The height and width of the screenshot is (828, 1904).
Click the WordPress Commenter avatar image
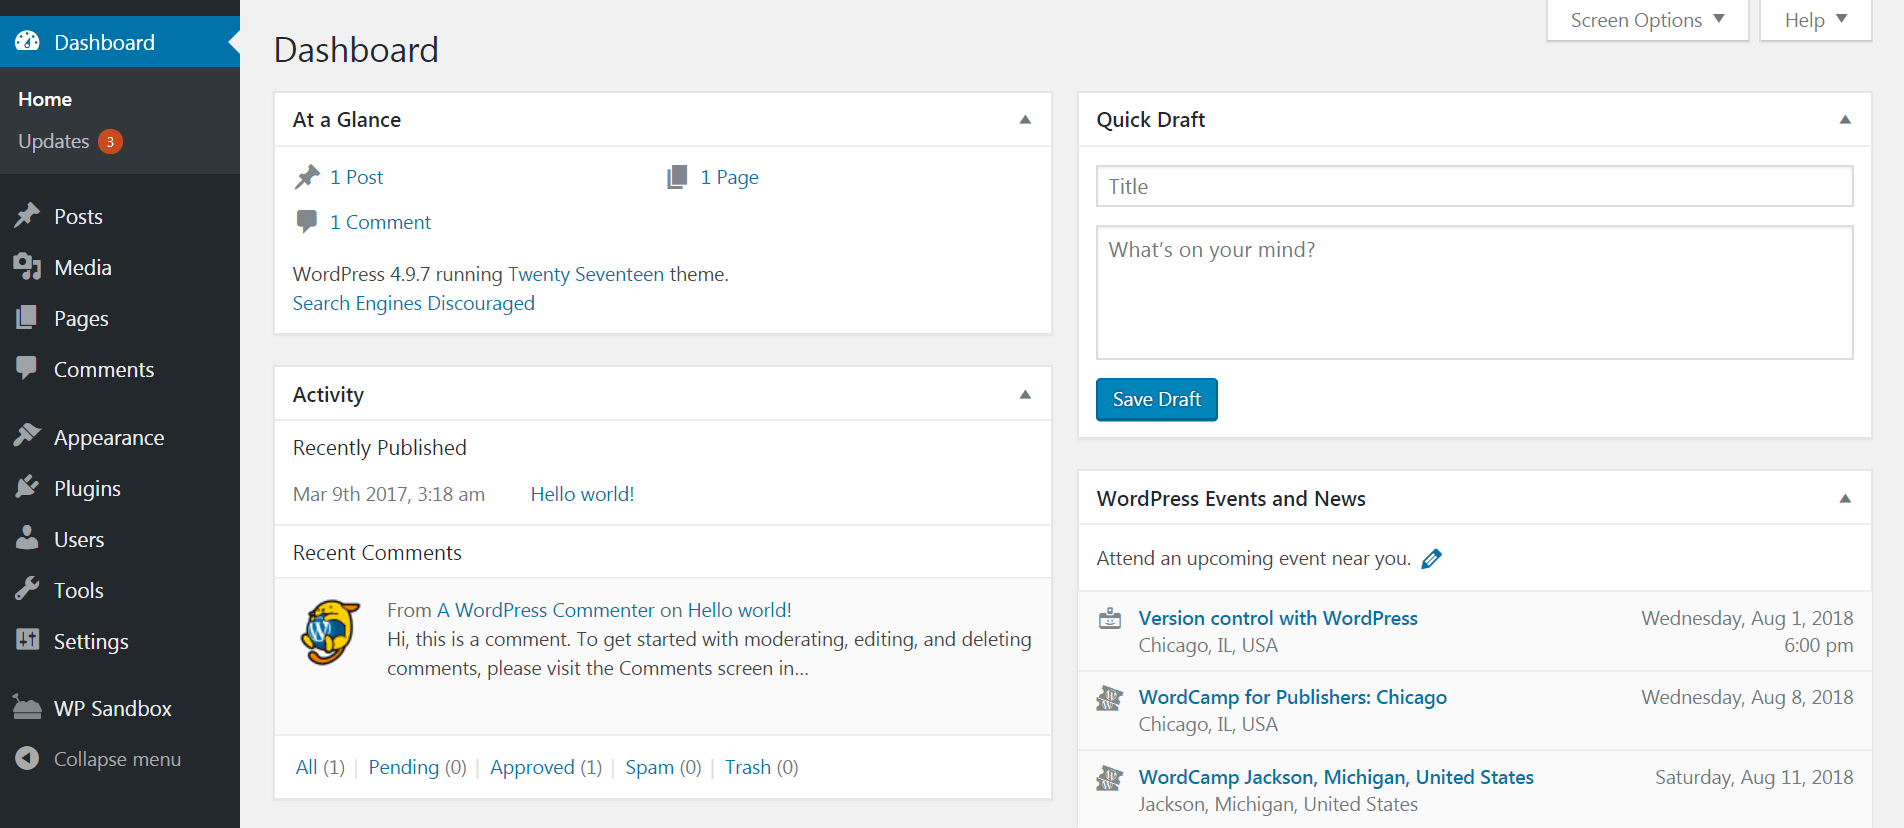pyautogui.click(x=331, y=632)
